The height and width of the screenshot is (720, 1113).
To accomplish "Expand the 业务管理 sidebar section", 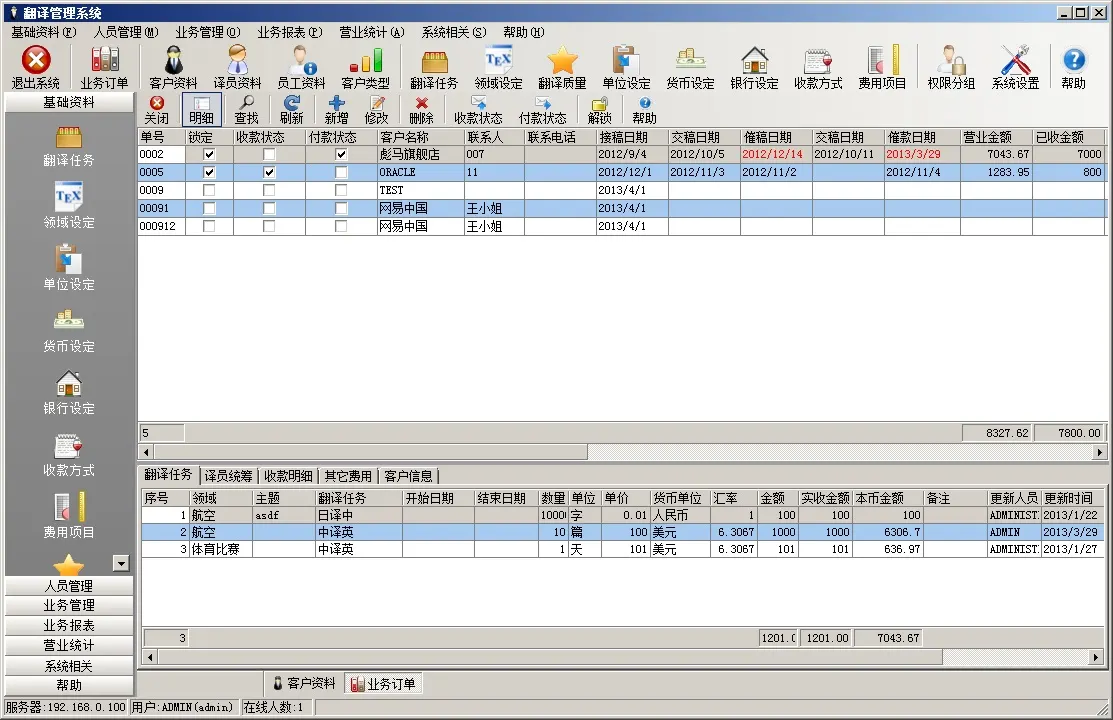I will click(x=69, y=606).
